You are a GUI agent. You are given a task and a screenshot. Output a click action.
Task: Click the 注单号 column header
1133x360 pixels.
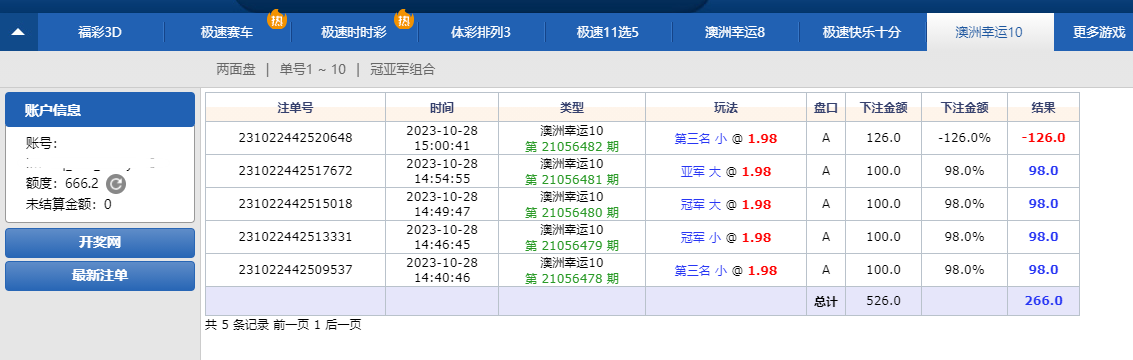point(296,108)
